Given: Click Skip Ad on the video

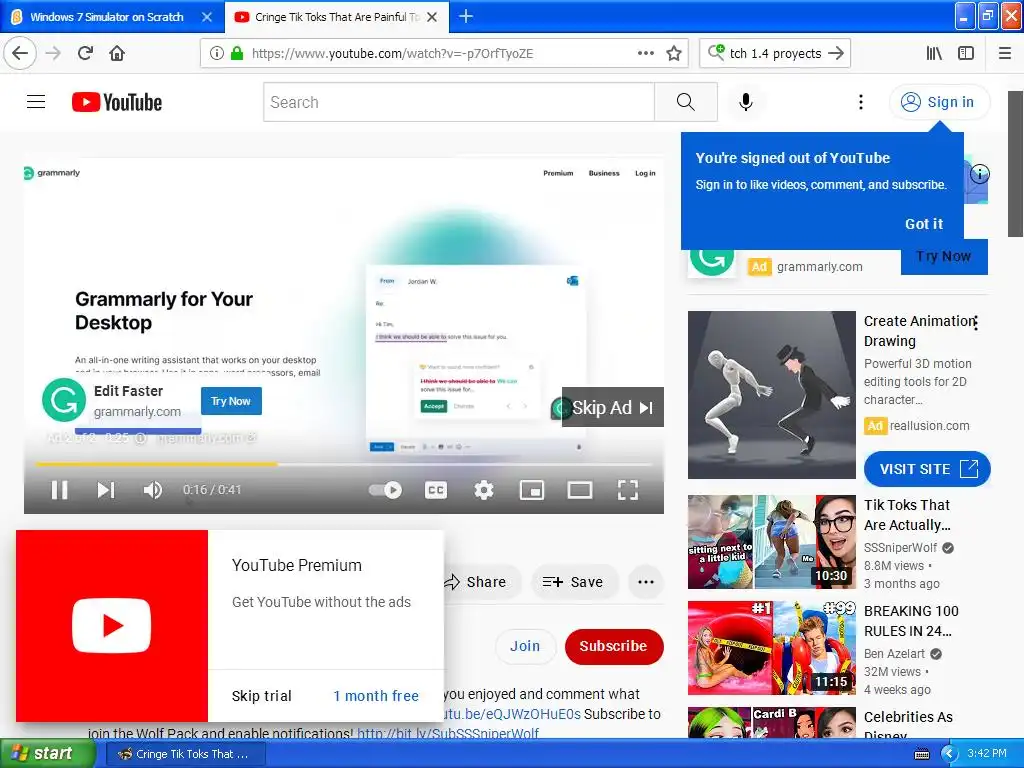Looking at the screenshot, I should (613, 408).
